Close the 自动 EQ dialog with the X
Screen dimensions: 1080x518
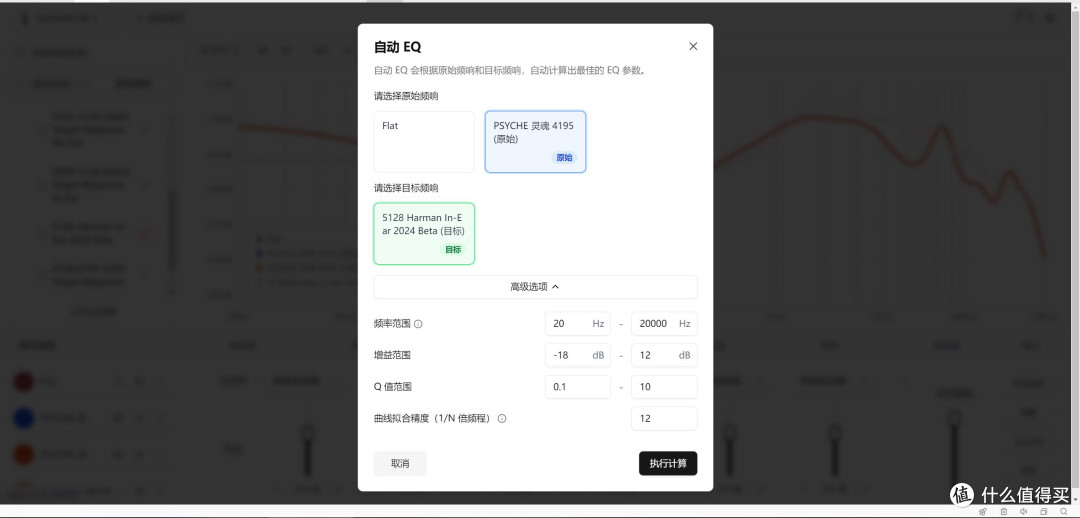tap(693, 46)
